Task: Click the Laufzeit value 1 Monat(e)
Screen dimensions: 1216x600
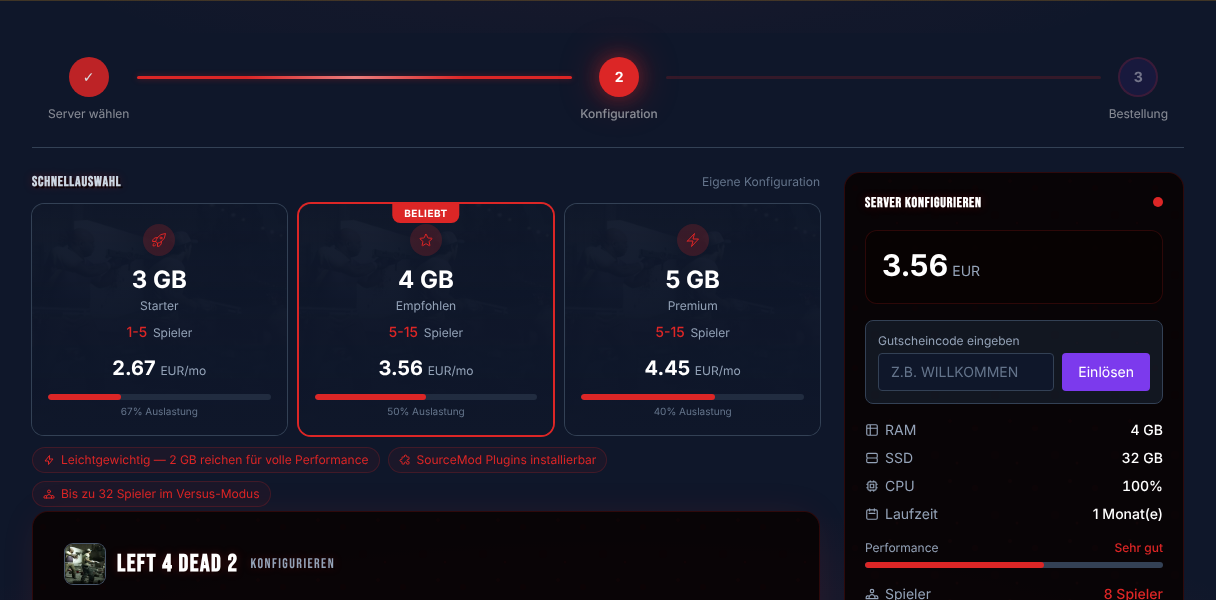Action: coord(1128,514)
